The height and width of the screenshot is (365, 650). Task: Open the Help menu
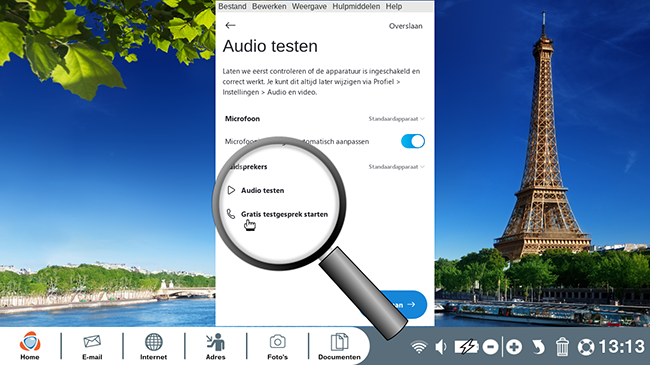point(394,6)
